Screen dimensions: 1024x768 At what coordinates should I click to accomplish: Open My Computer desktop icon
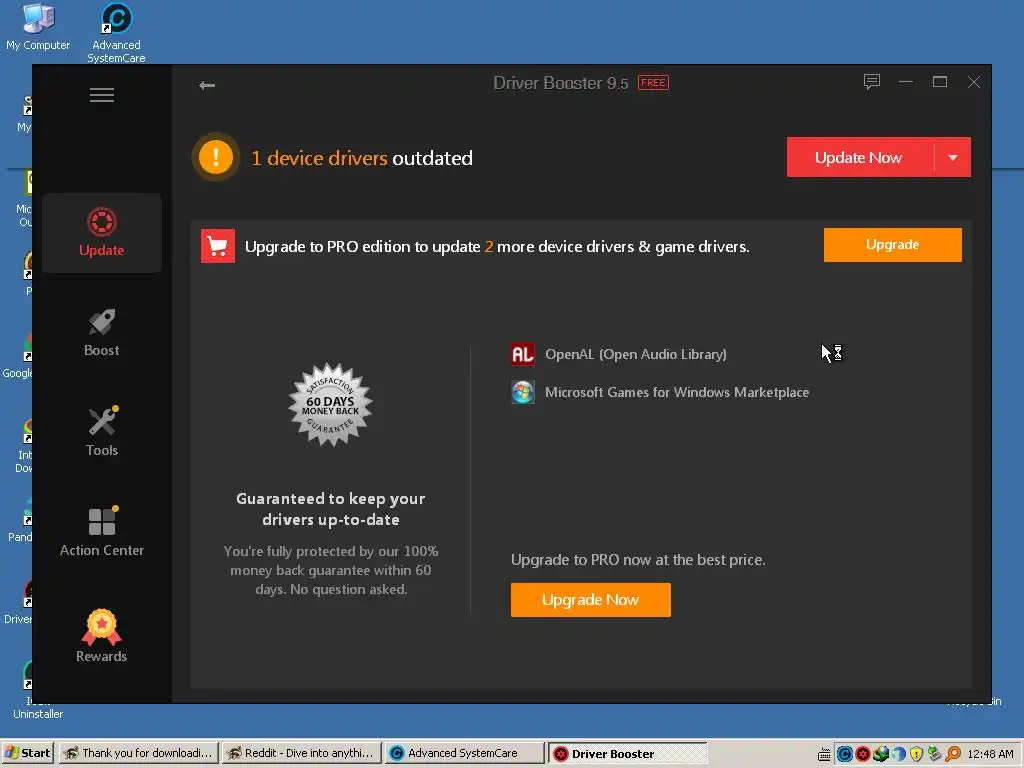click(38, 27)
